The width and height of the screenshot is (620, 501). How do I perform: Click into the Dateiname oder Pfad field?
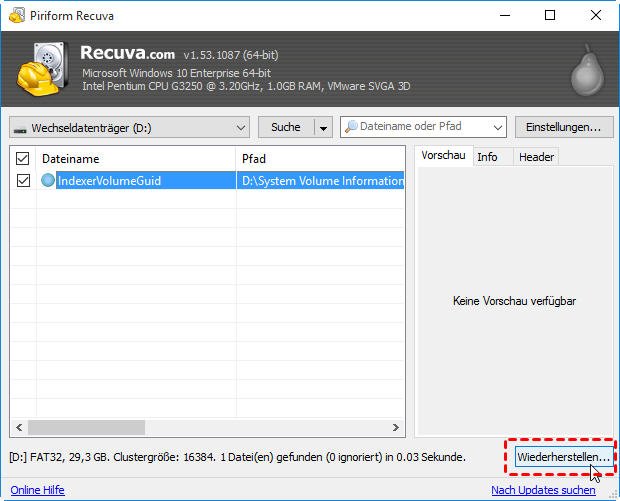coord(423,127)
